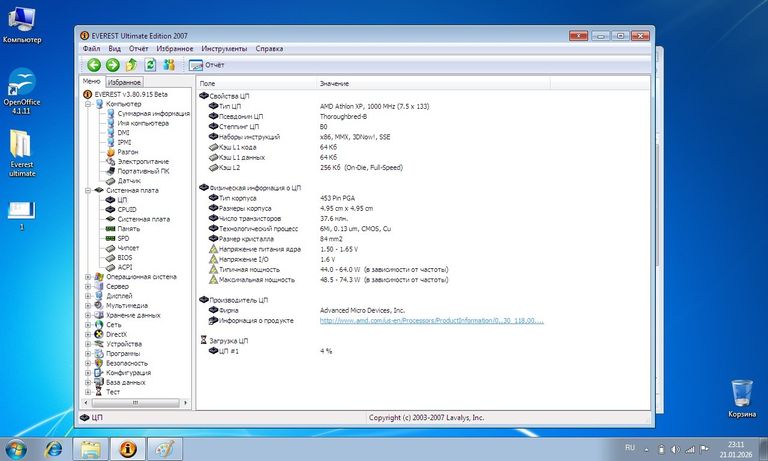768x461 pixels.
Task: Select the Чипсет tree item
Action: click(128, 248)
